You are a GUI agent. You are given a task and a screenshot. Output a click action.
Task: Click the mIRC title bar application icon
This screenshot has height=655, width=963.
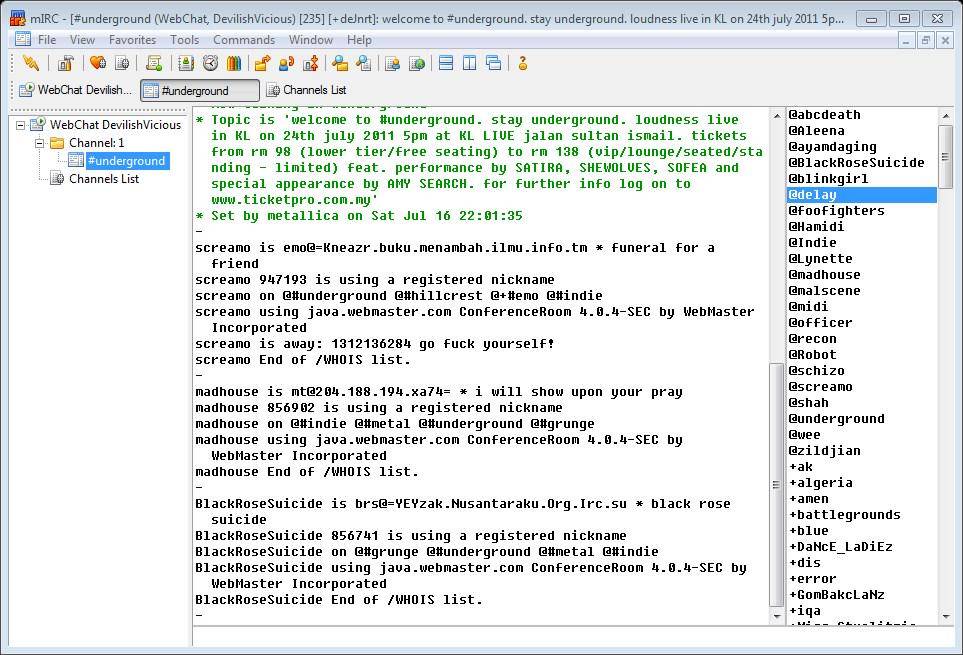click(x=18, y=18)
